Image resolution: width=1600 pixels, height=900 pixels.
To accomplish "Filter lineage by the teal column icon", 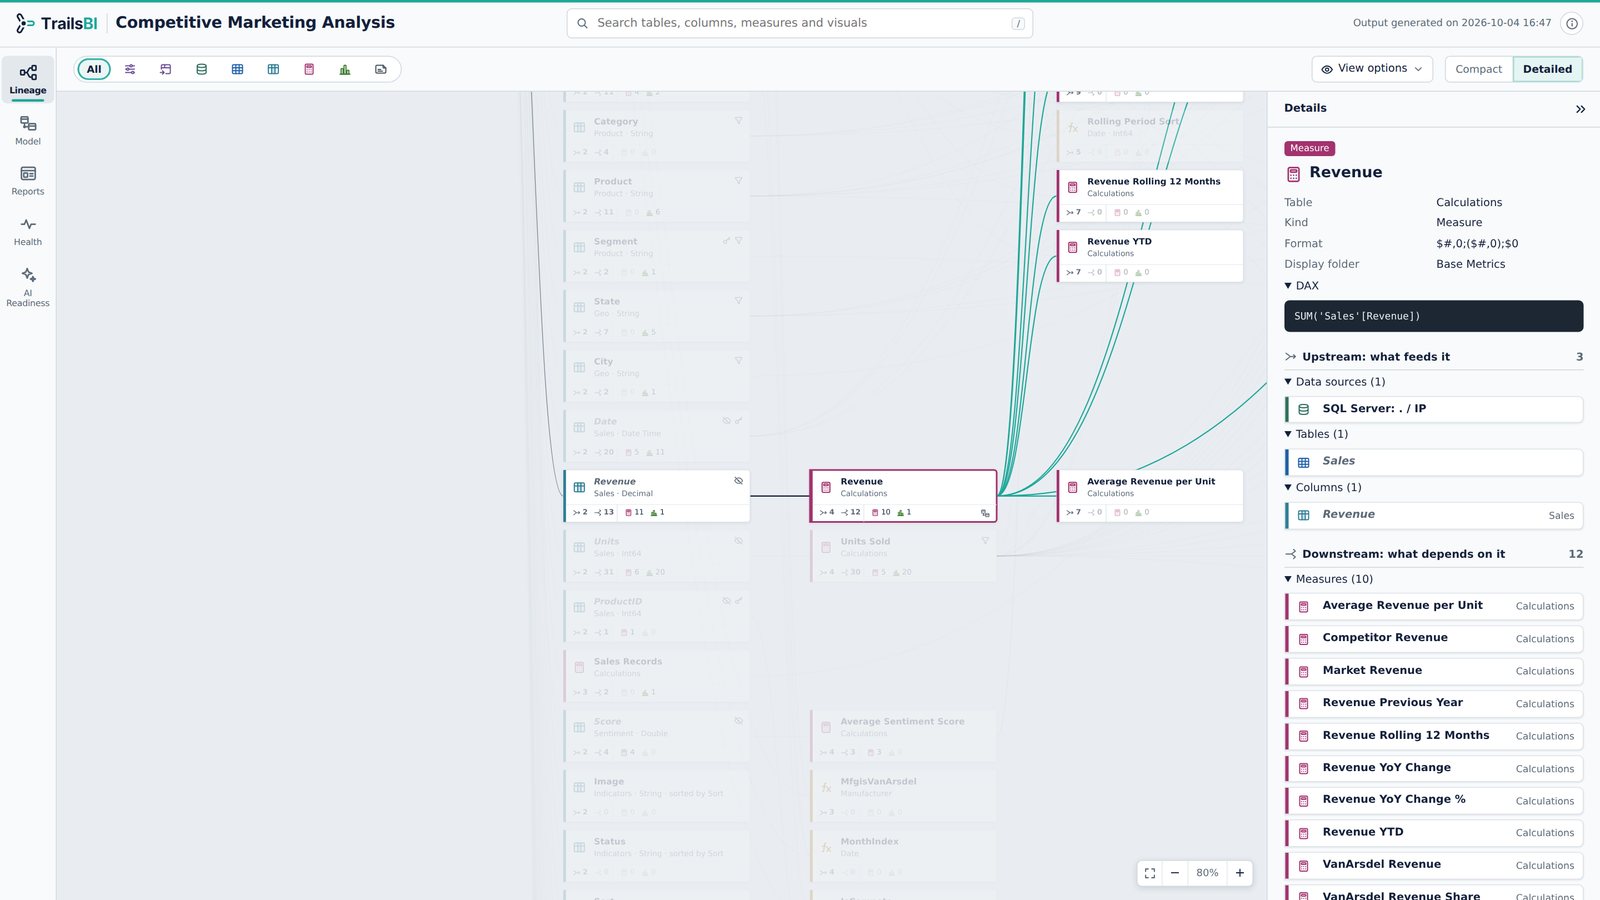I will [x=273, y=69].
